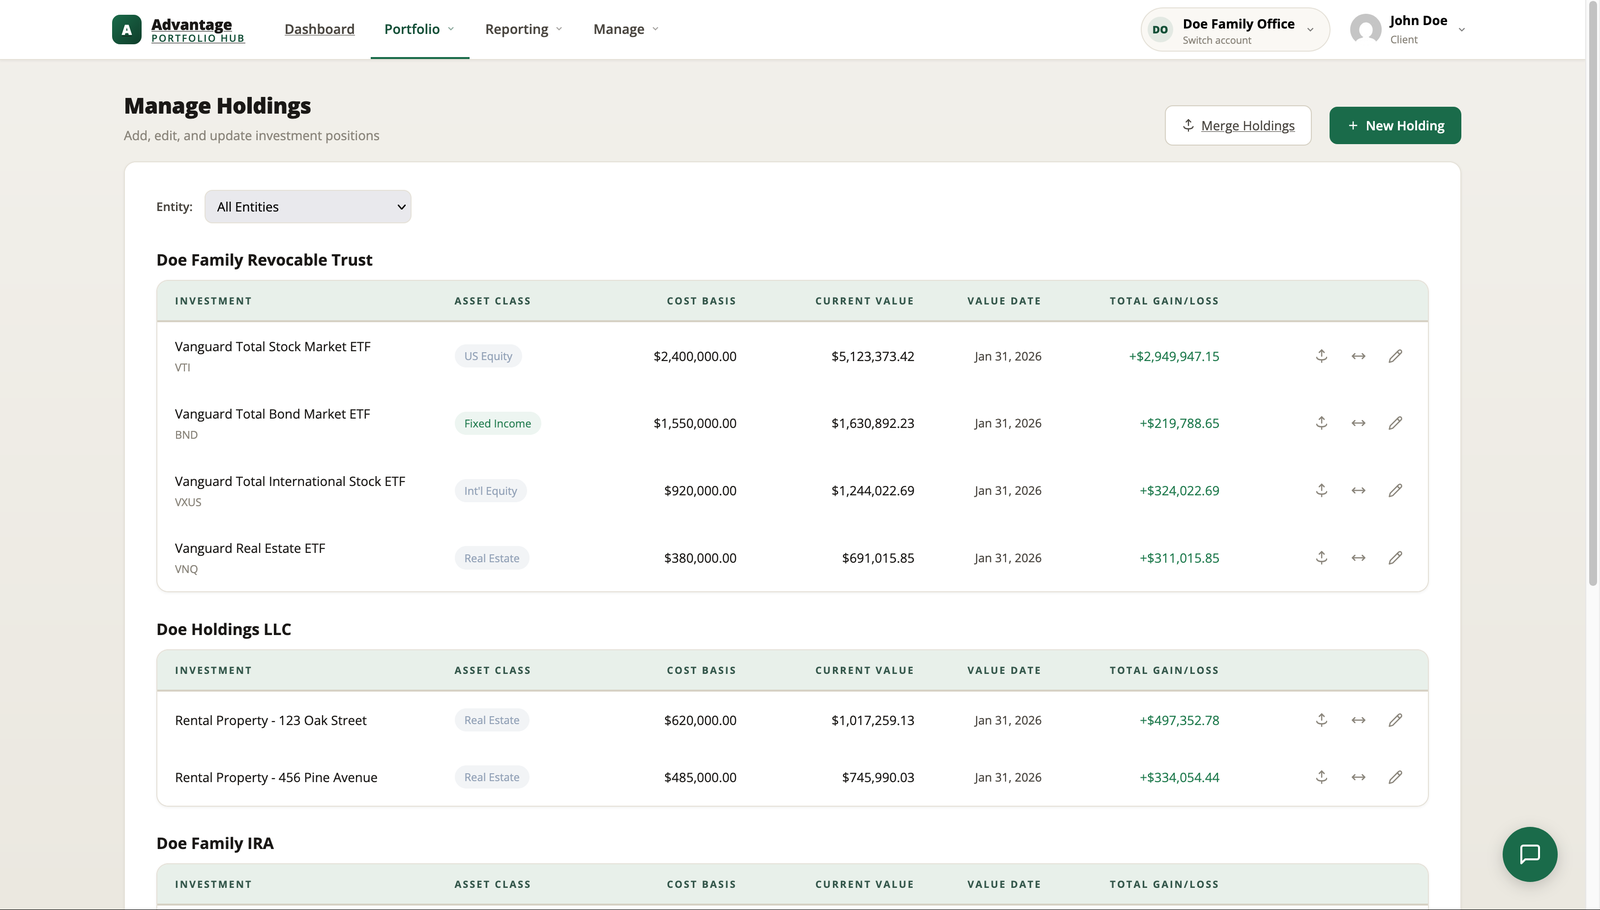
Task: Click the transfer arrows for 123 Oak Street property
Action: pyautogui.click(x=1358, y=720)
